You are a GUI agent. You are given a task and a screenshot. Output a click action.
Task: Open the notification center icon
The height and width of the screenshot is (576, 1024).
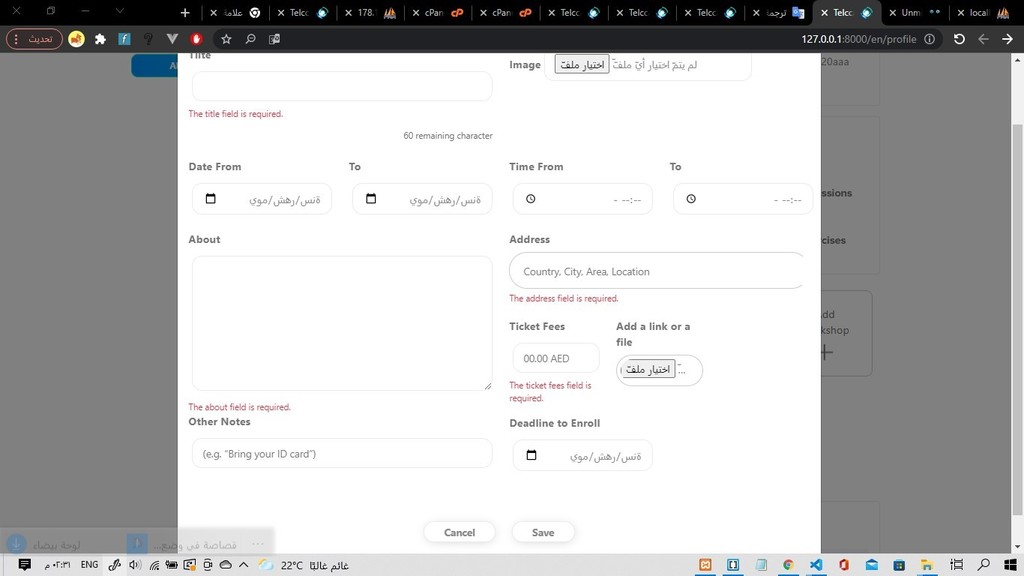coord(24,565)
